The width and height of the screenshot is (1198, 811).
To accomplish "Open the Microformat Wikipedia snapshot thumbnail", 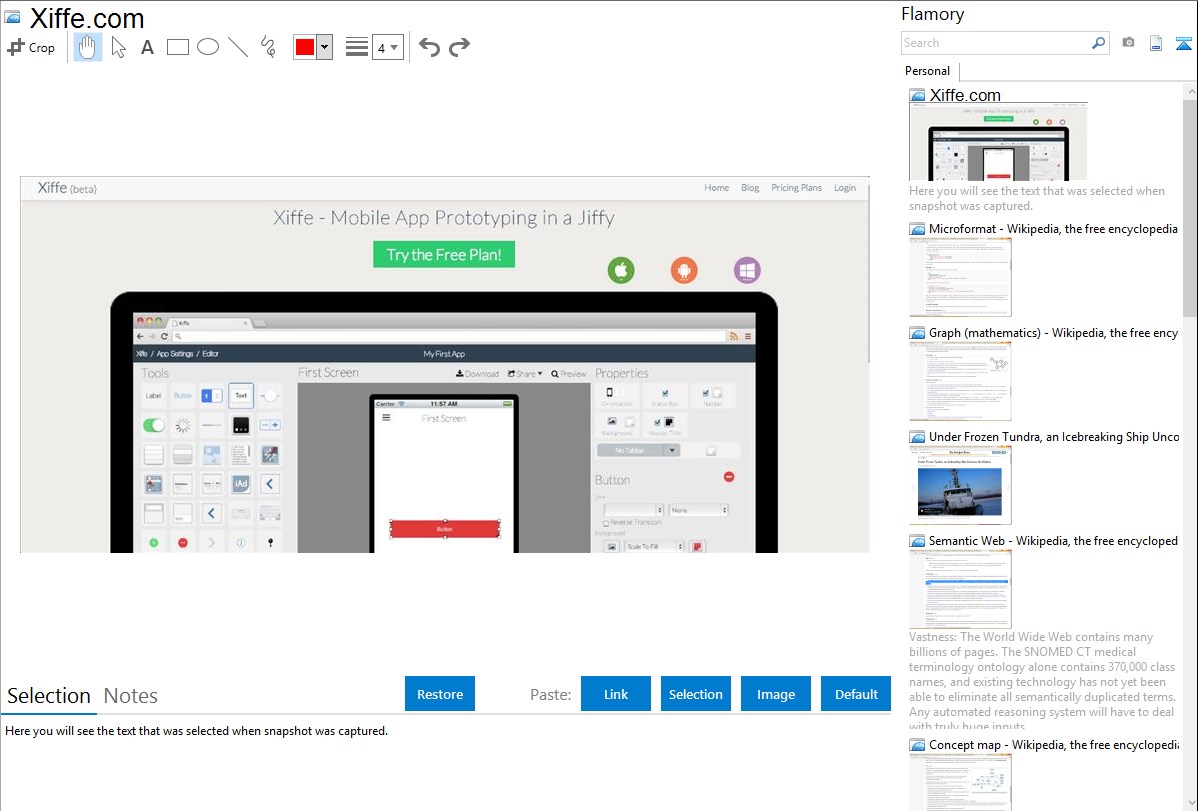I will click(x=961, y=277).
